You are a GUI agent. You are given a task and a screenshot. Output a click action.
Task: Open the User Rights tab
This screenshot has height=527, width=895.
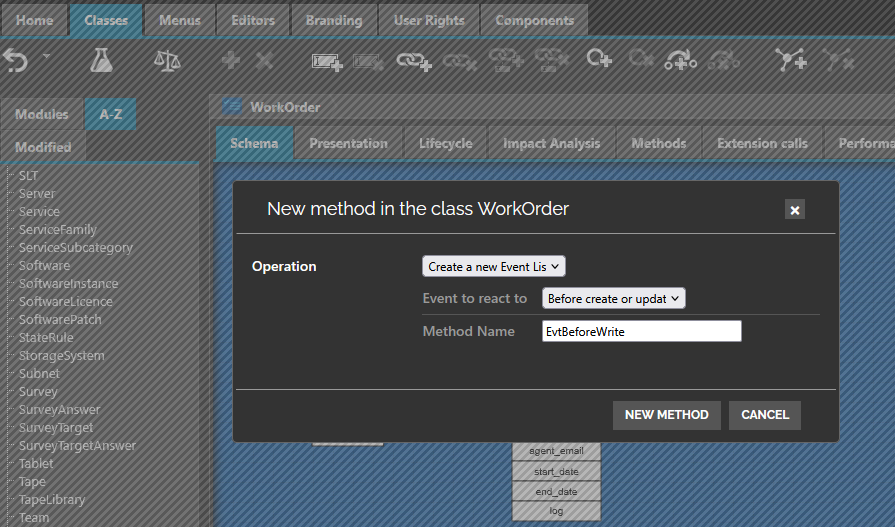(429, 20)
